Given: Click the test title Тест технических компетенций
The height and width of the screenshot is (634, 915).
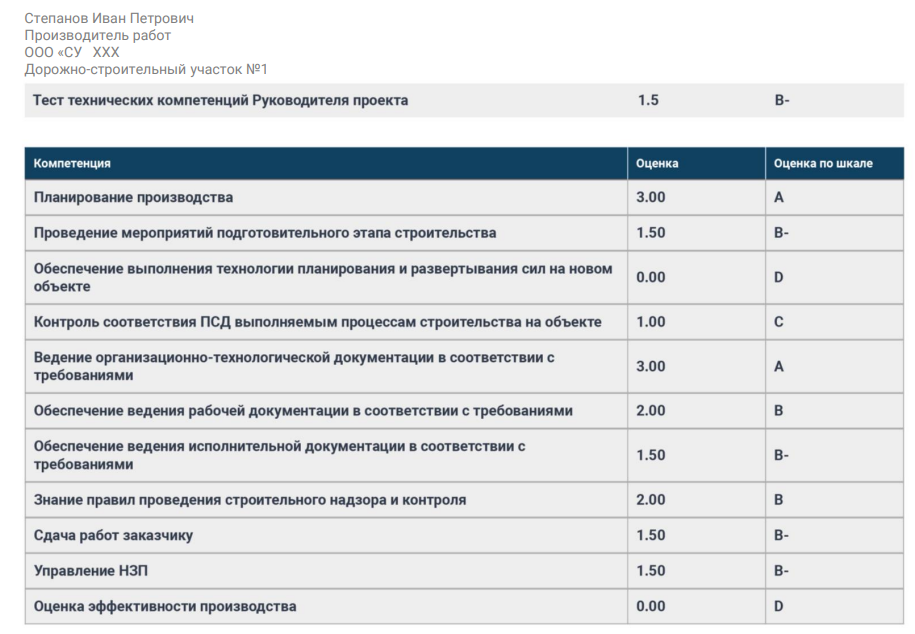Looking at the screenshot, I should point(220,100).
